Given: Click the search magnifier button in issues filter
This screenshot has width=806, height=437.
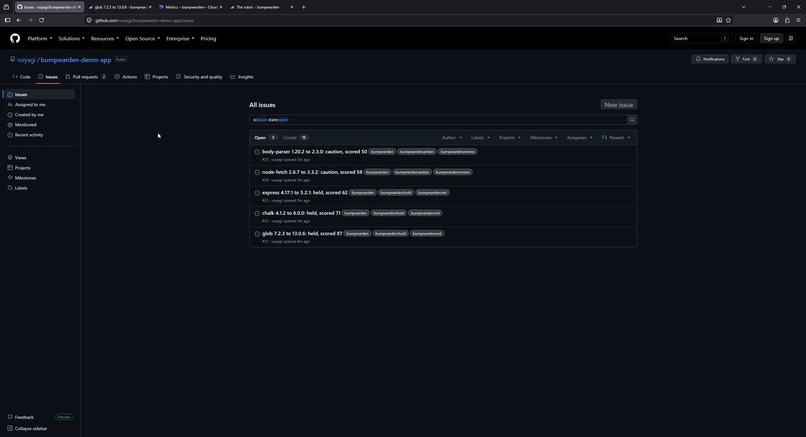Looking at the screenshot, I should [632, 120].
